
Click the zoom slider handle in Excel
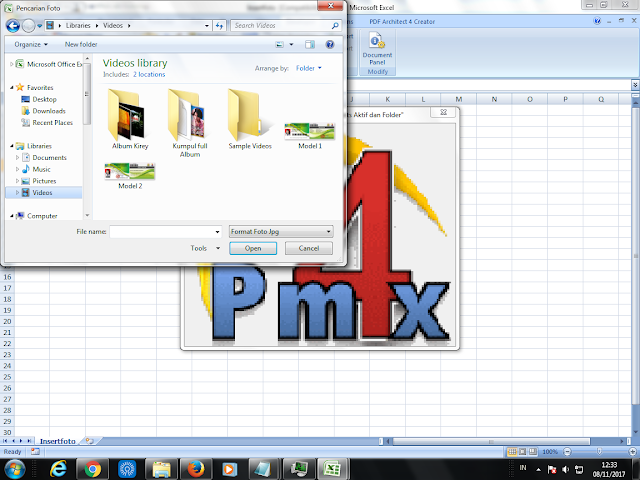coord(599,451)
